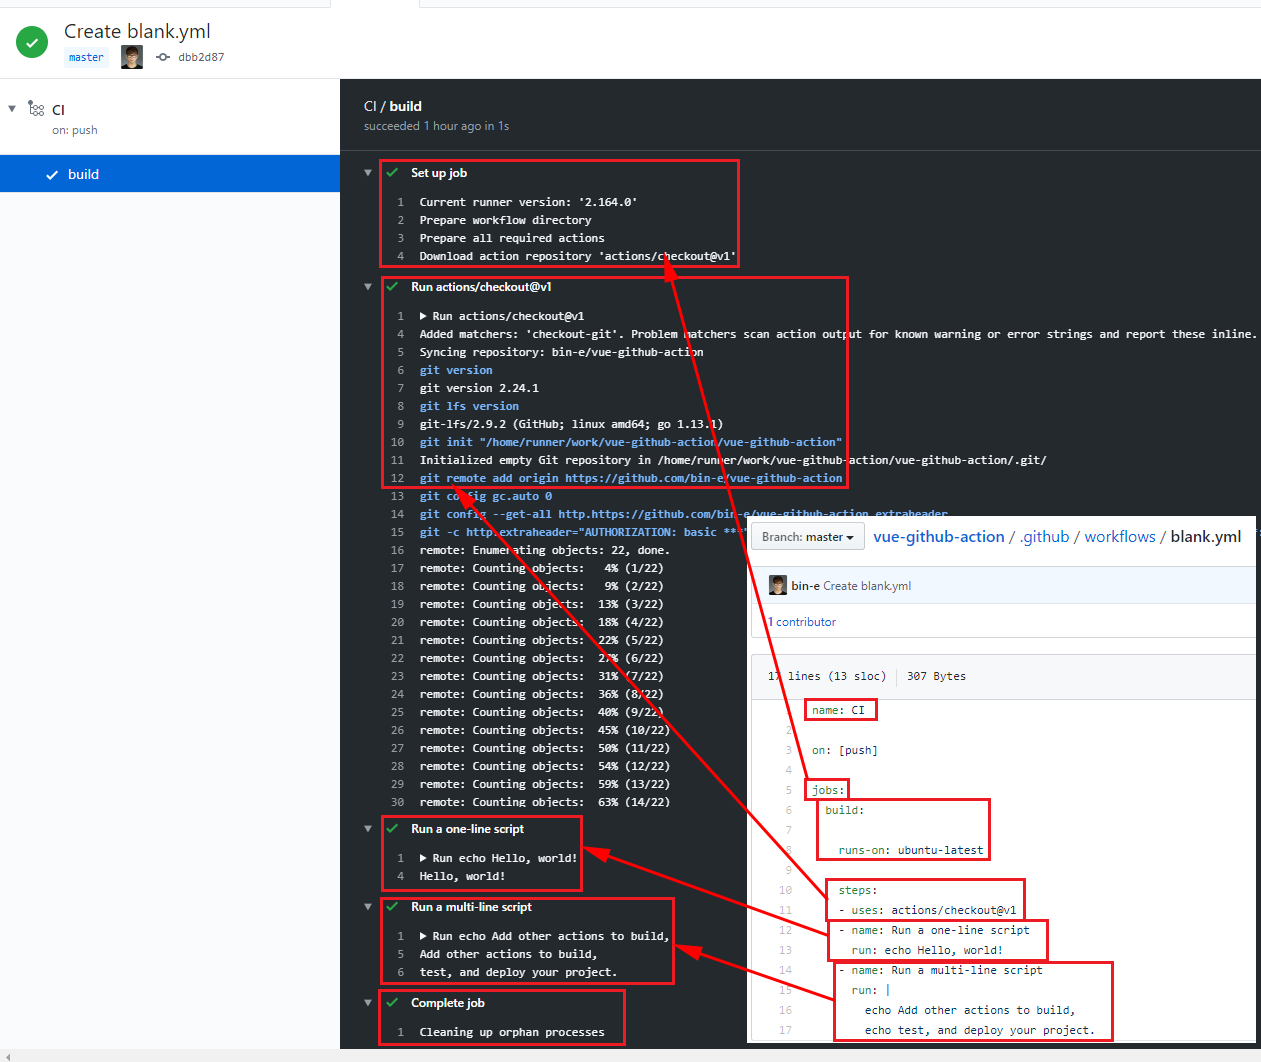The image size is (1261, 1062).
Task: Click the checkmark icon on the build job
Action: (x=52, y=175)
